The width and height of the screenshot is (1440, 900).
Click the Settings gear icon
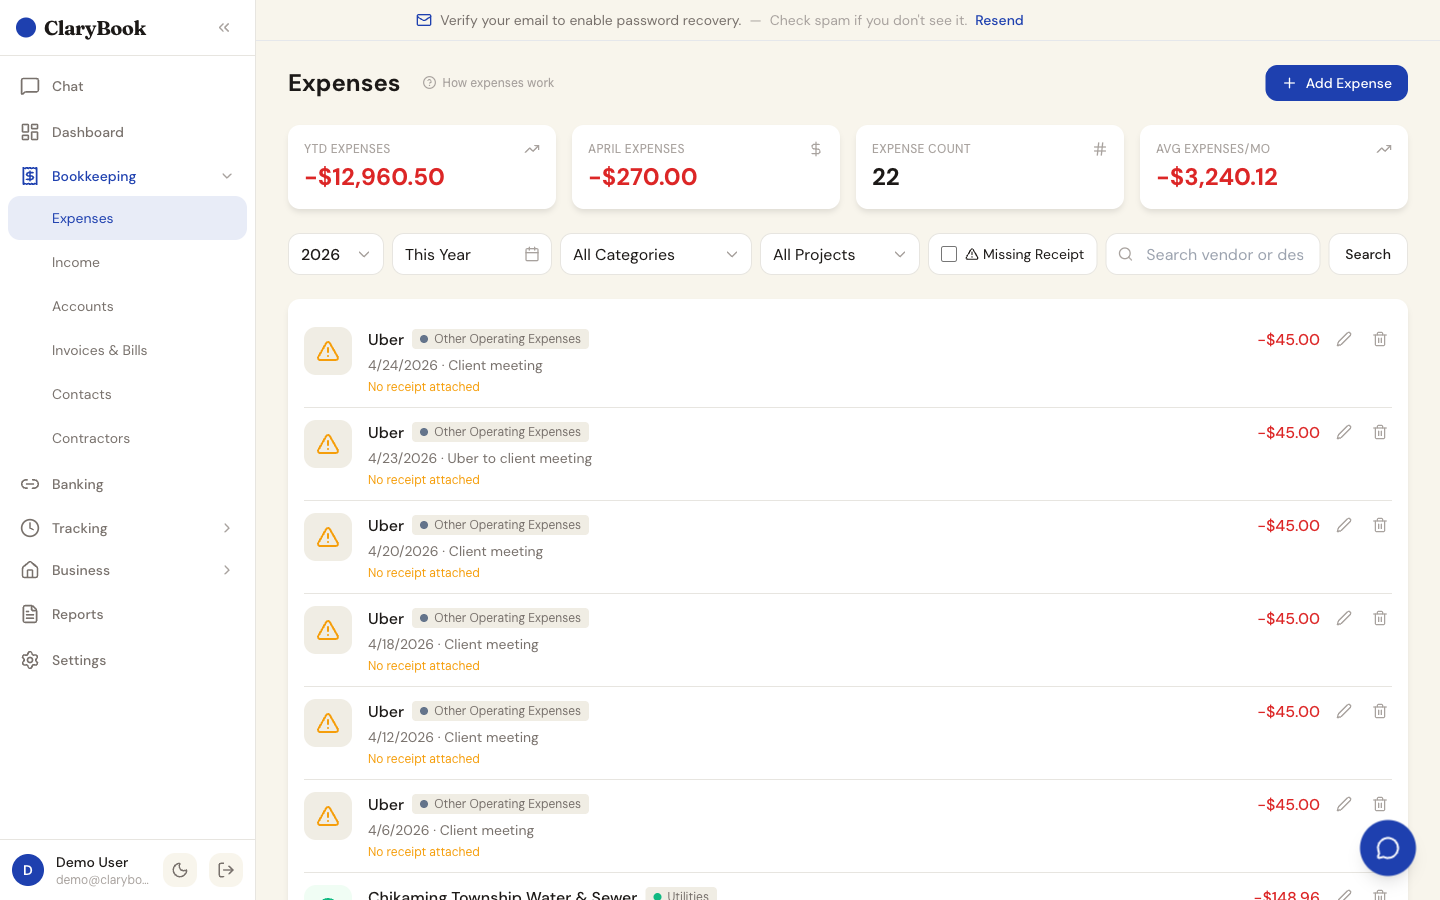[x=30, y=660]
